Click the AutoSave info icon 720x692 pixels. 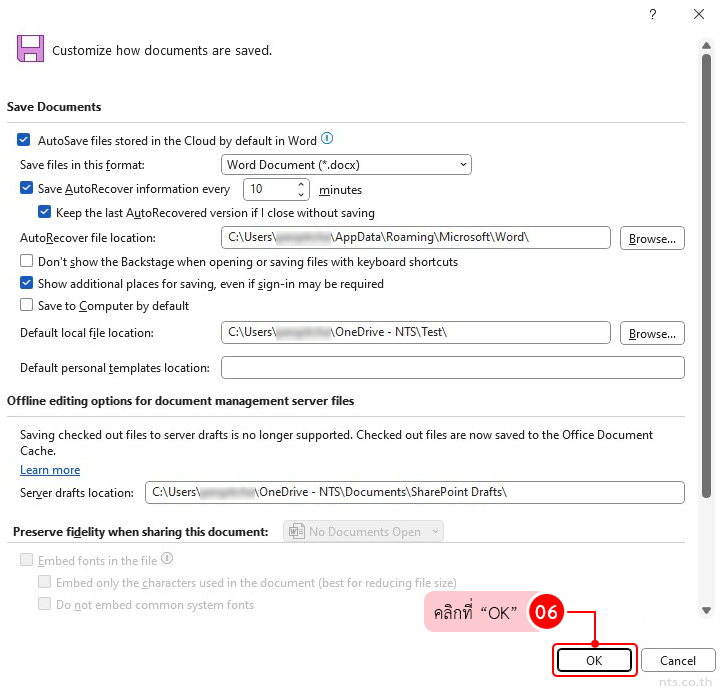327,140
